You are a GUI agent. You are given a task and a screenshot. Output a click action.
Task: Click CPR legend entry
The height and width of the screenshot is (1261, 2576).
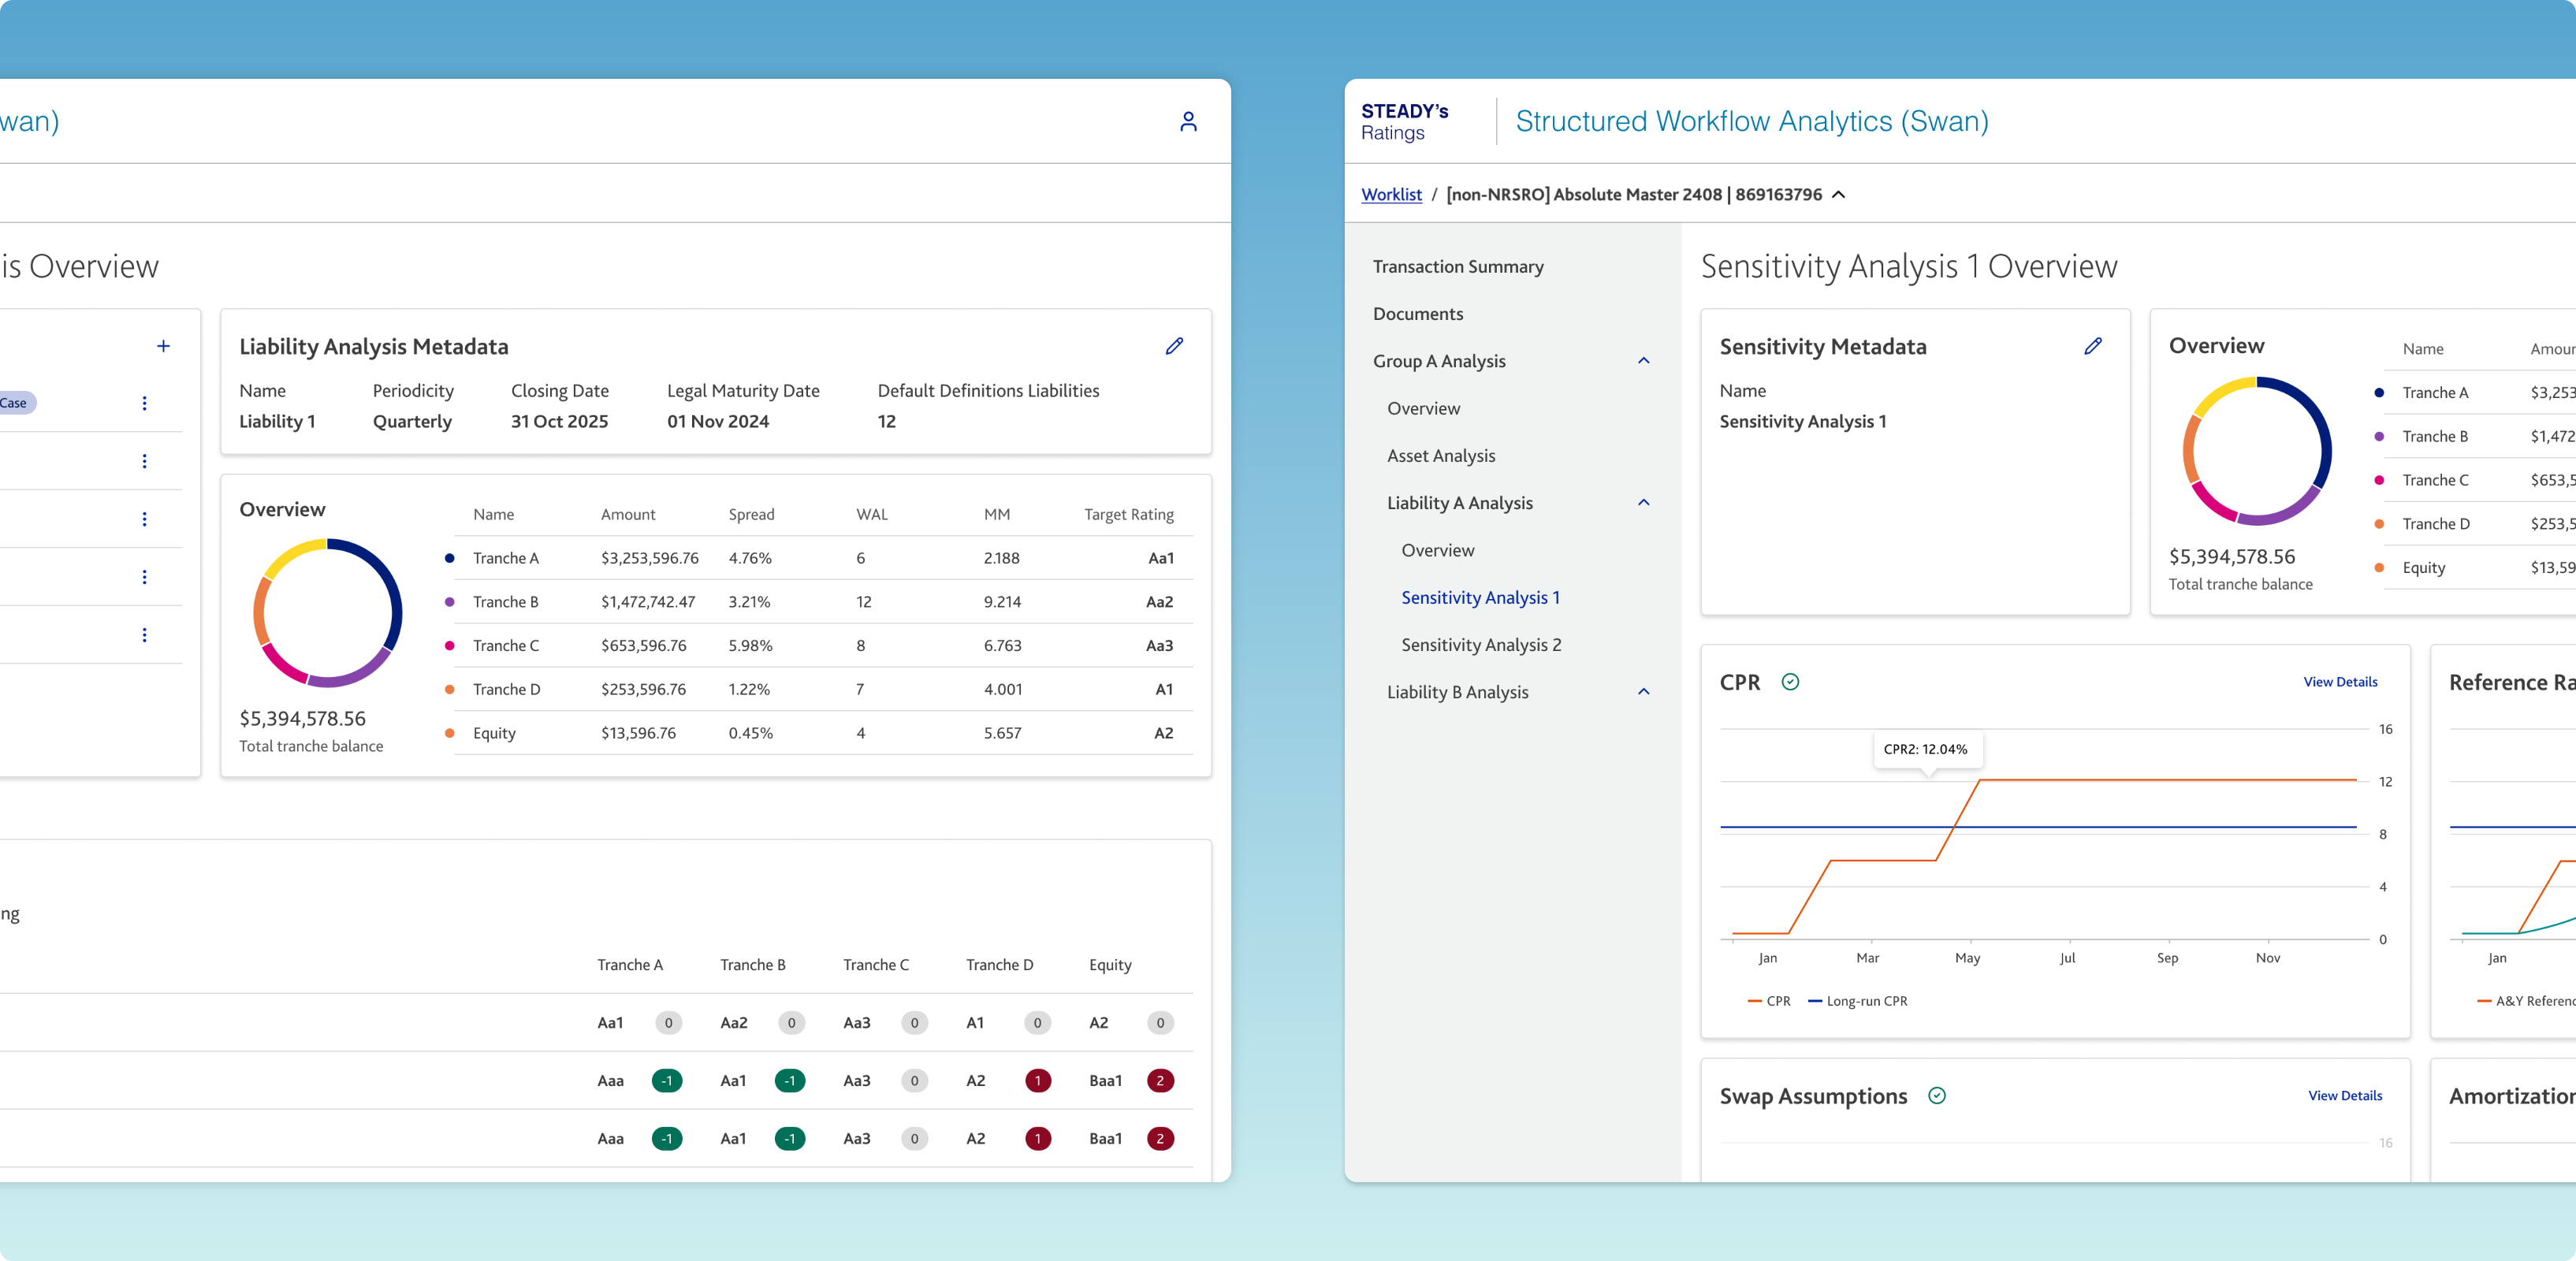click(x=1768, y=1001)
